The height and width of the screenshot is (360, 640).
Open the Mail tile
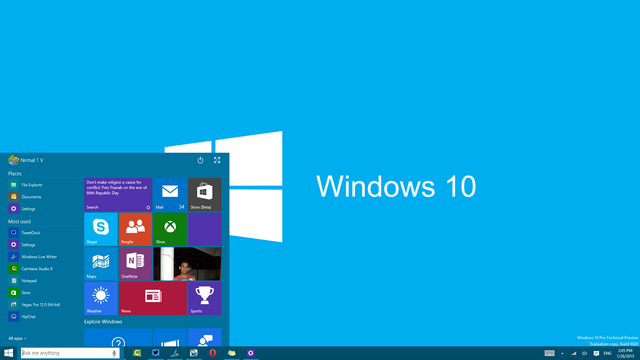pos(170,194)
